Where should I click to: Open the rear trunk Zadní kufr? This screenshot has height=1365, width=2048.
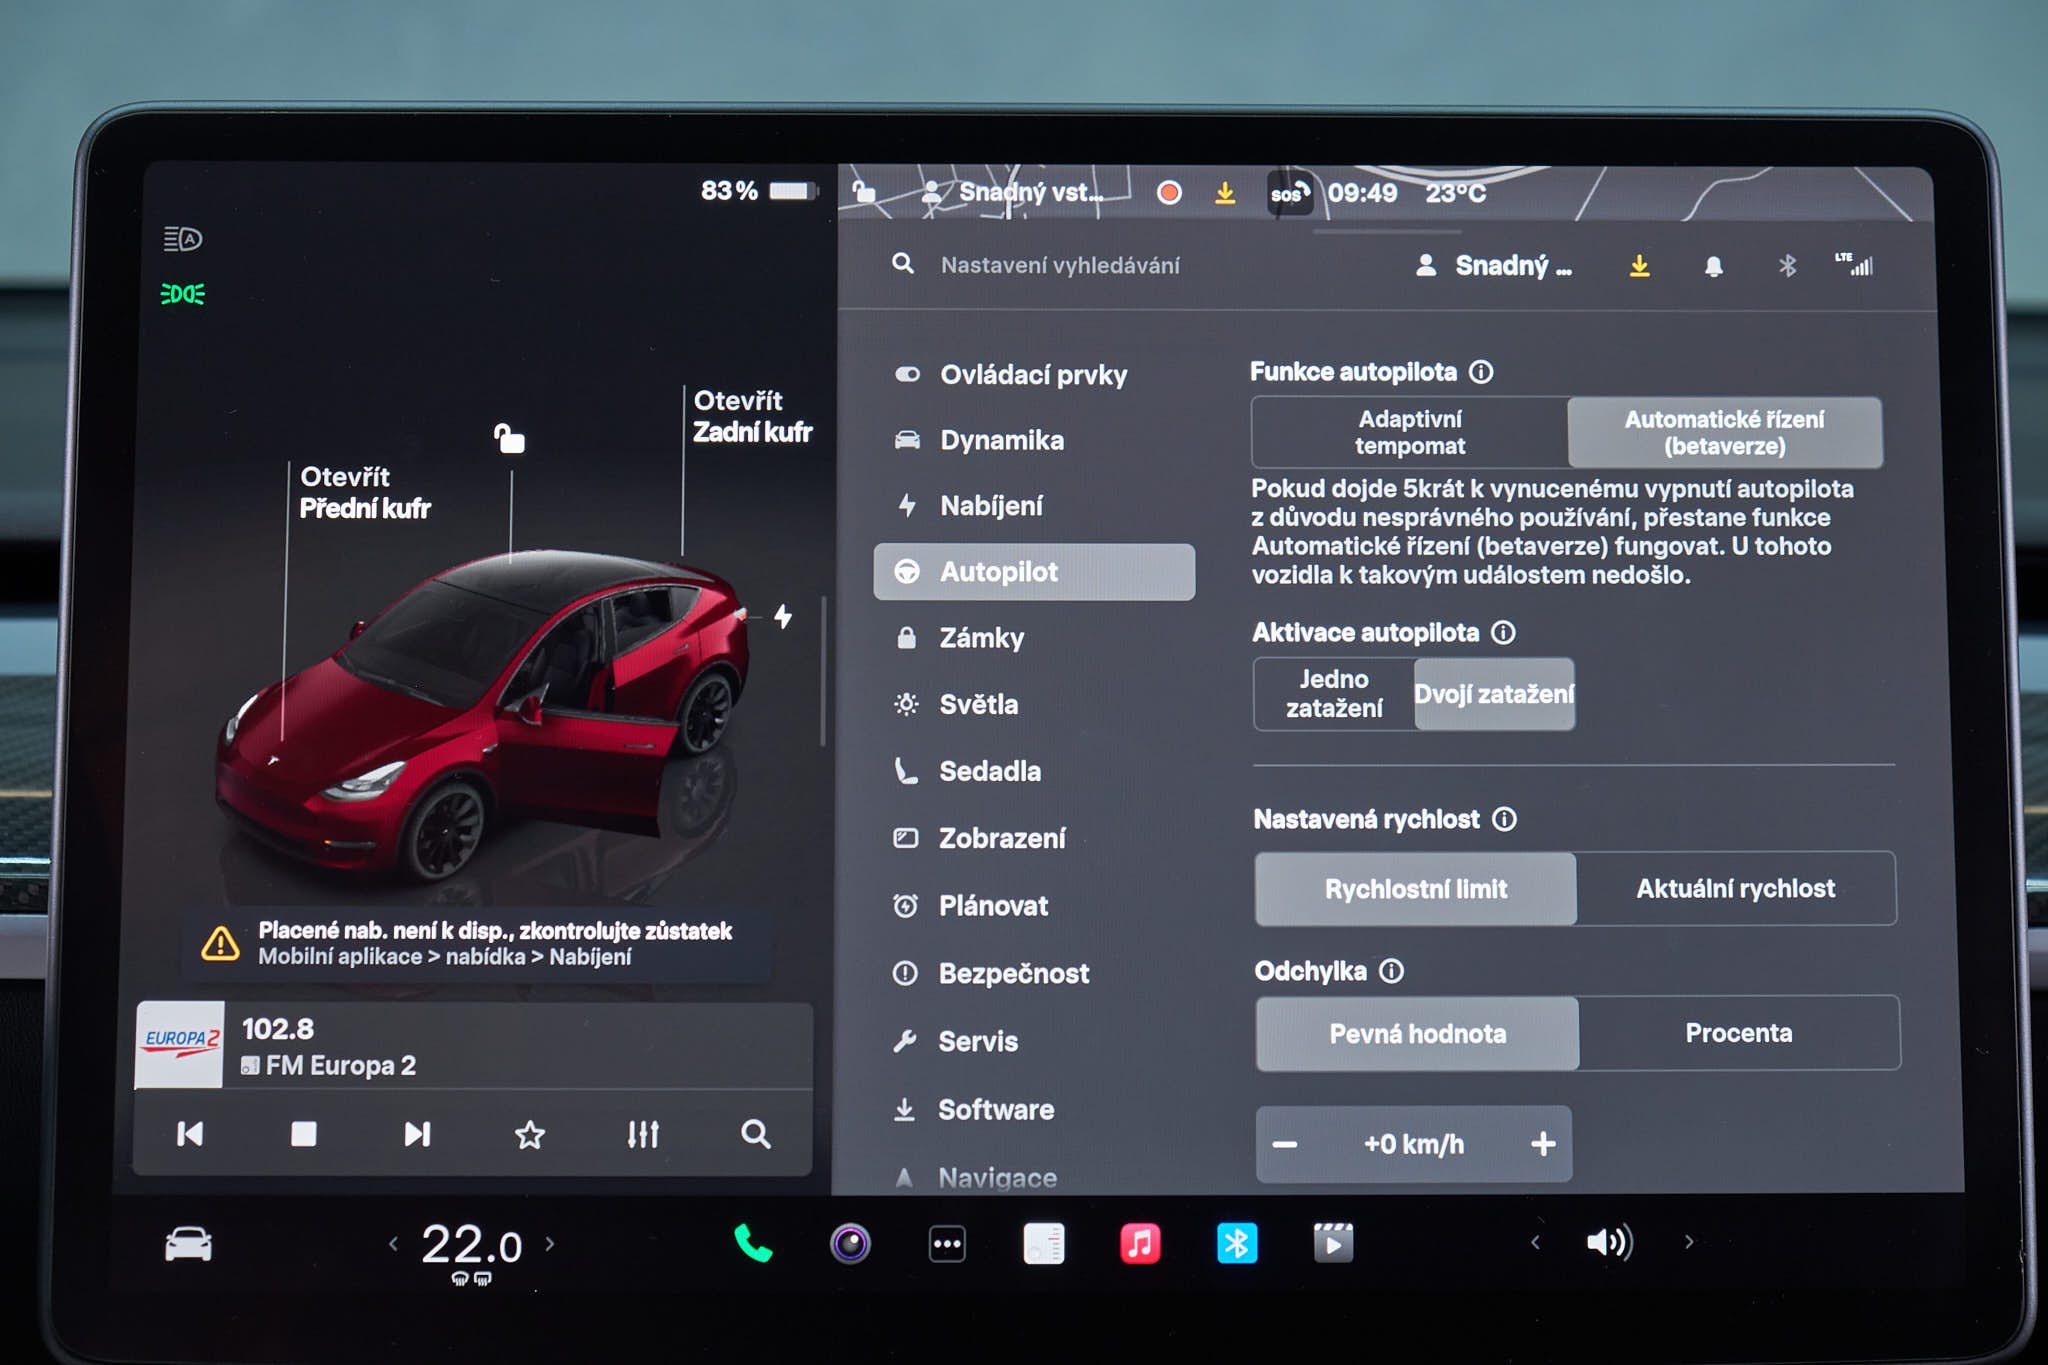(752, 416)
